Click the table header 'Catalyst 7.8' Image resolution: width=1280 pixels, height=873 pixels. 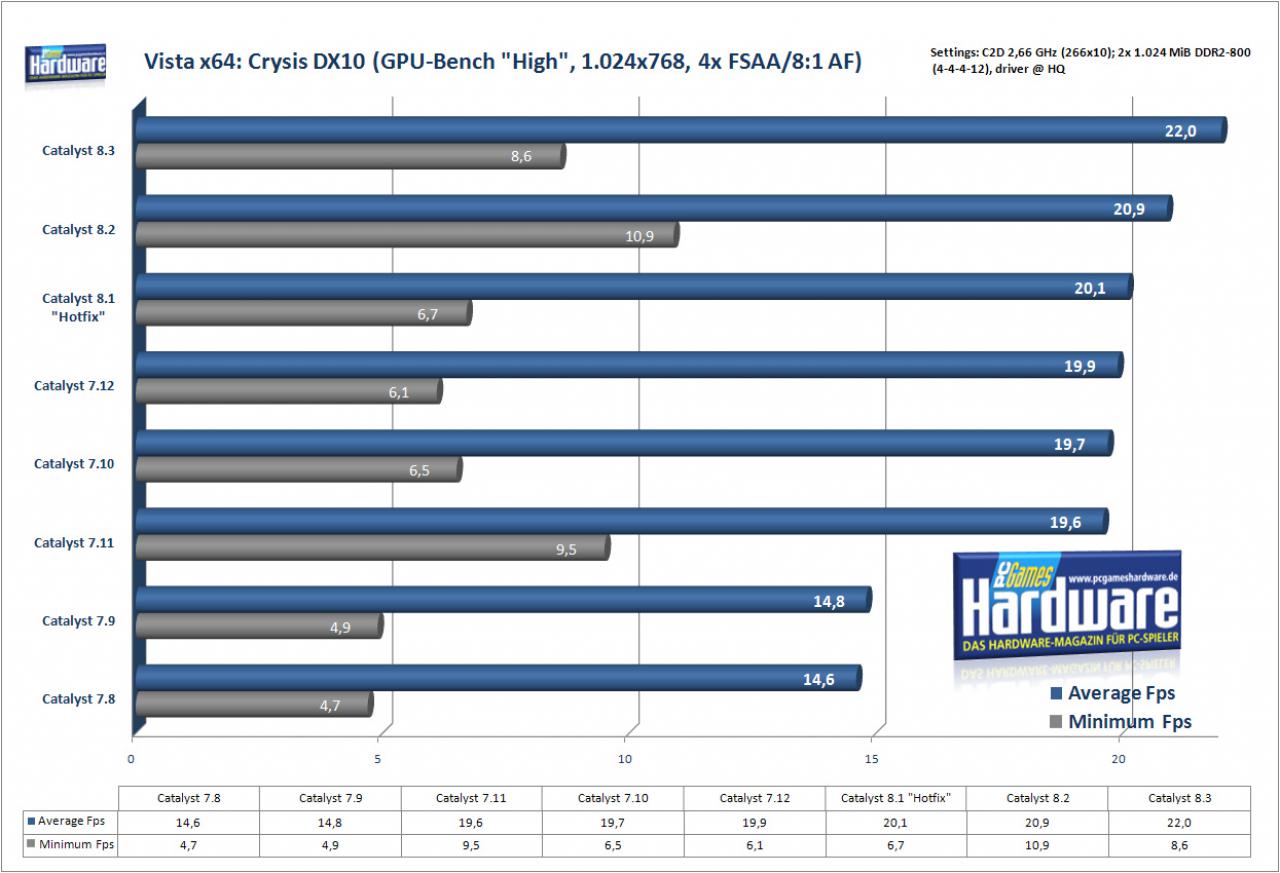(x=189, y=798)
